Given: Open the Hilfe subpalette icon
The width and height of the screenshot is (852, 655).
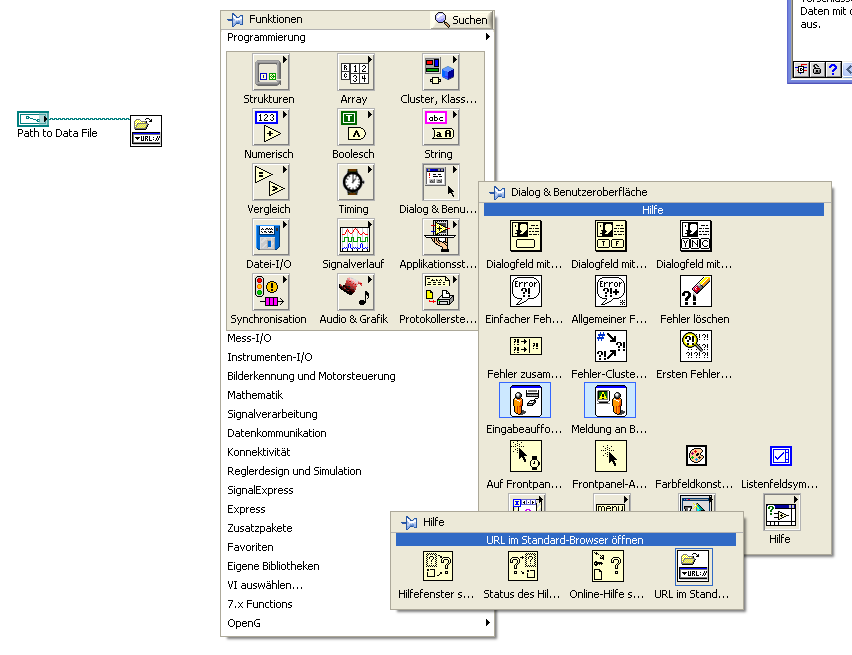Looking at the screenshot, I should (x=781, y=512).
